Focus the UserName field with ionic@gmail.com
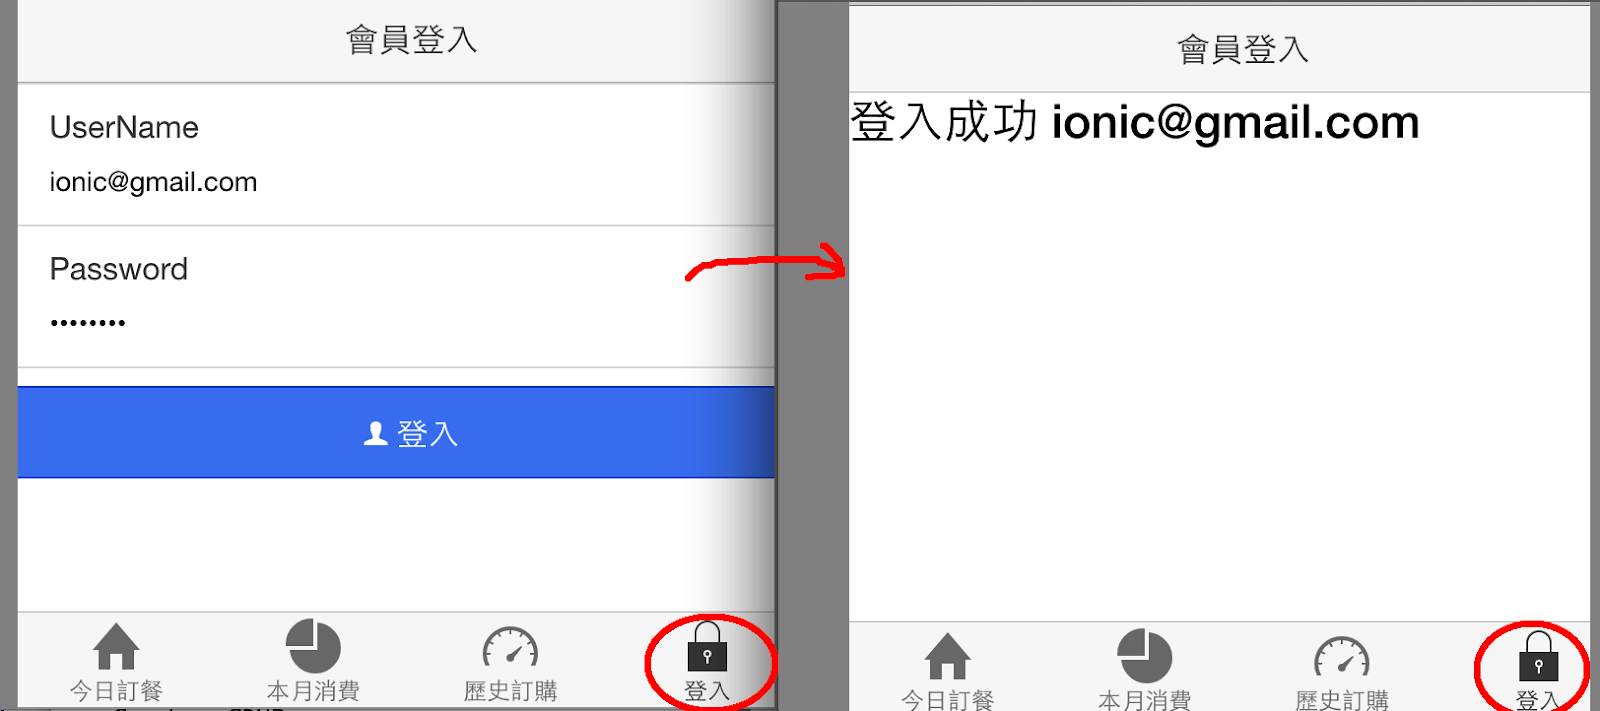The height and width of the screenshot is (711, 1600). 396,155
